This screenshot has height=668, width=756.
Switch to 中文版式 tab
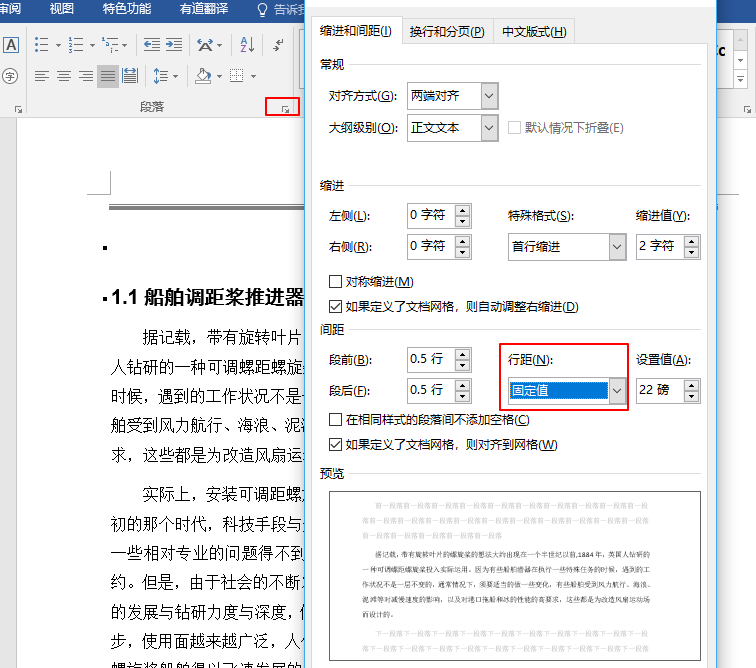[x=534, y=31]
